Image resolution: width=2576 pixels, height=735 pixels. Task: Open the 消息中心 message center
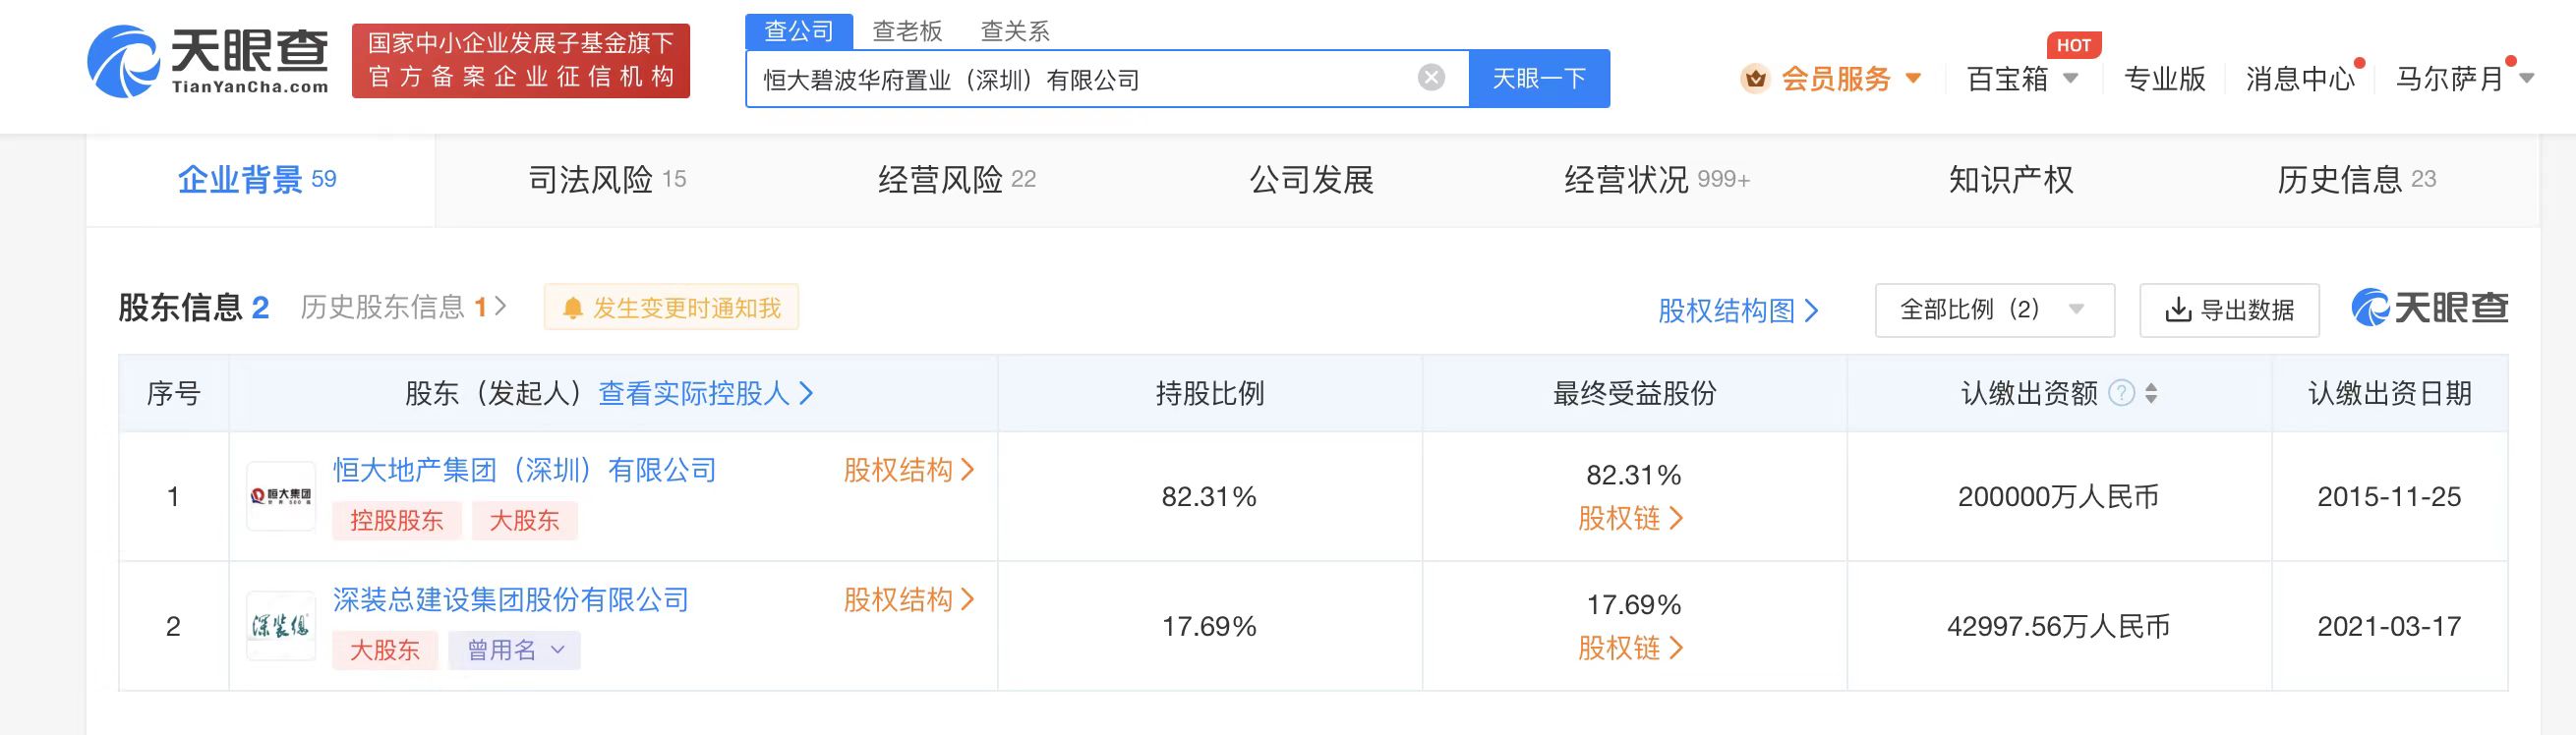tap(2300, 78)
